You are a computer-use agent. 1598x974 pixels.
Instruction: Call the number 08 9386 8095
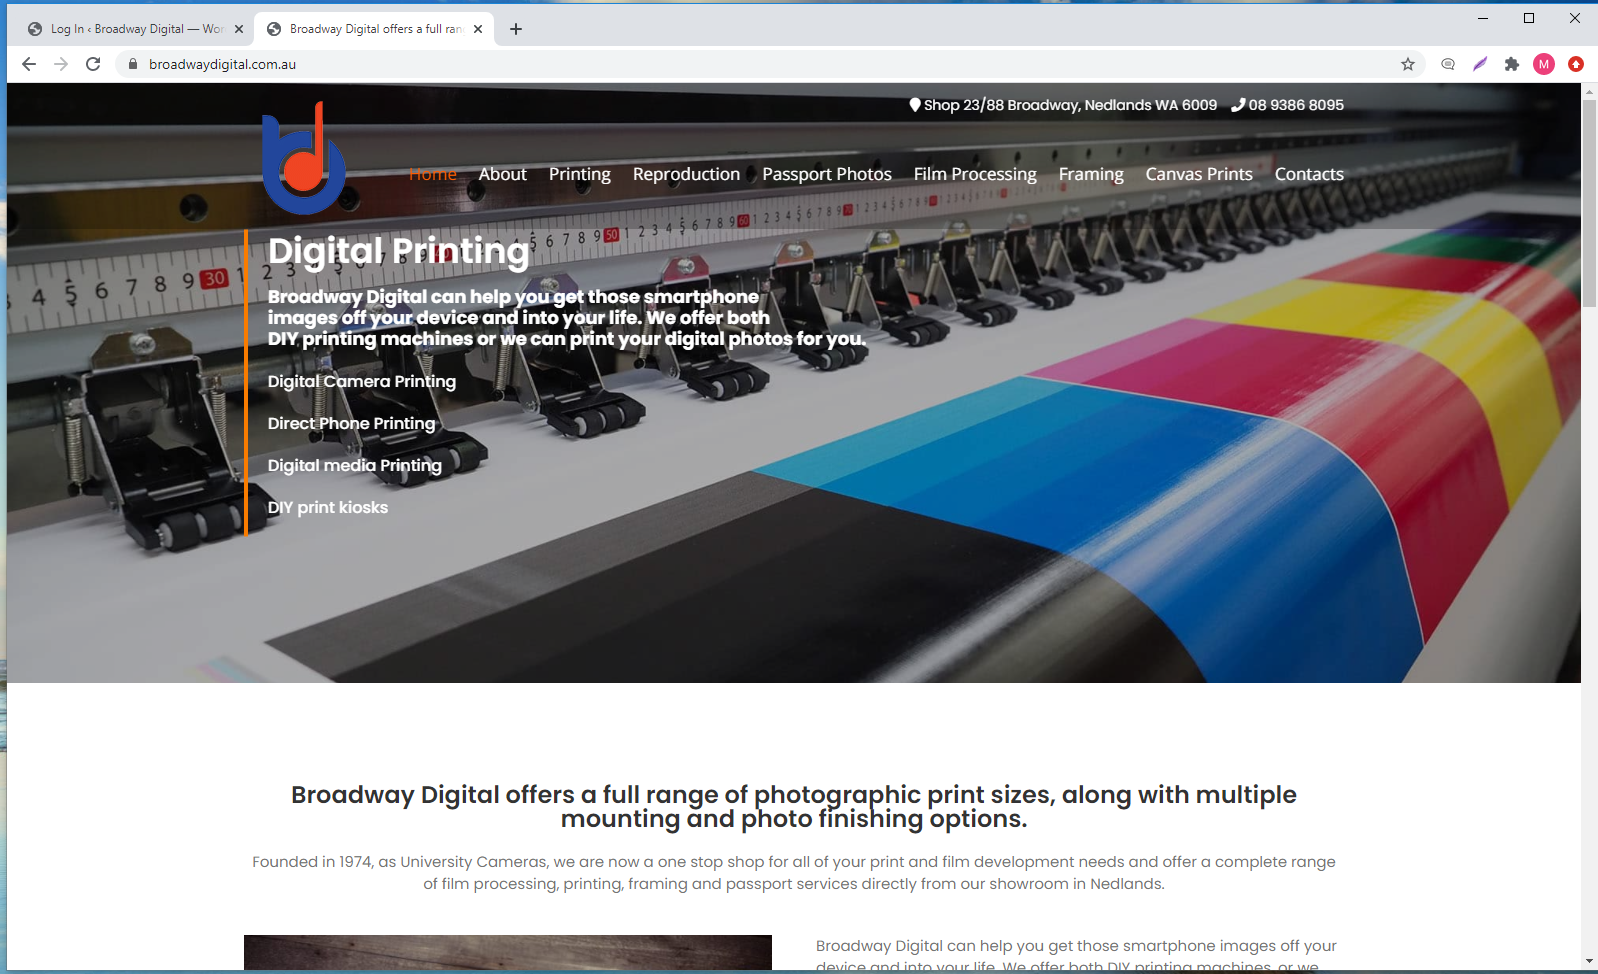click(x=1296, y=105)
